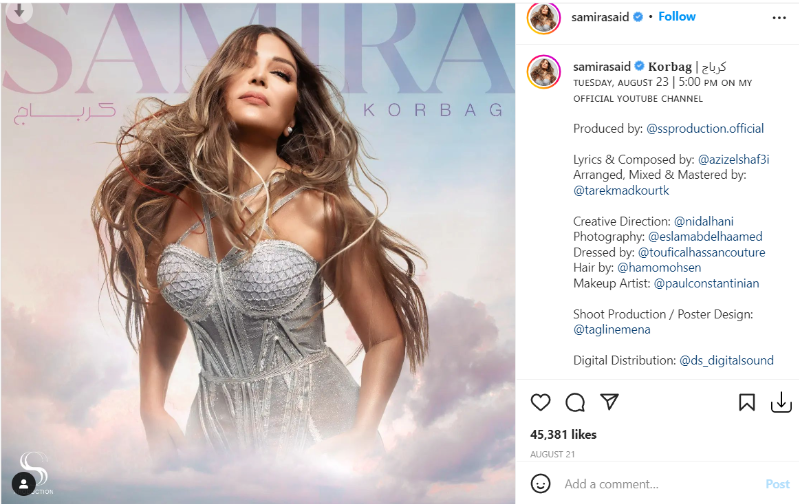Open the @ds_digitalsound profile link
Image resolution: width=799 pixels, height=504 pixels.
(x=726, y=360)
